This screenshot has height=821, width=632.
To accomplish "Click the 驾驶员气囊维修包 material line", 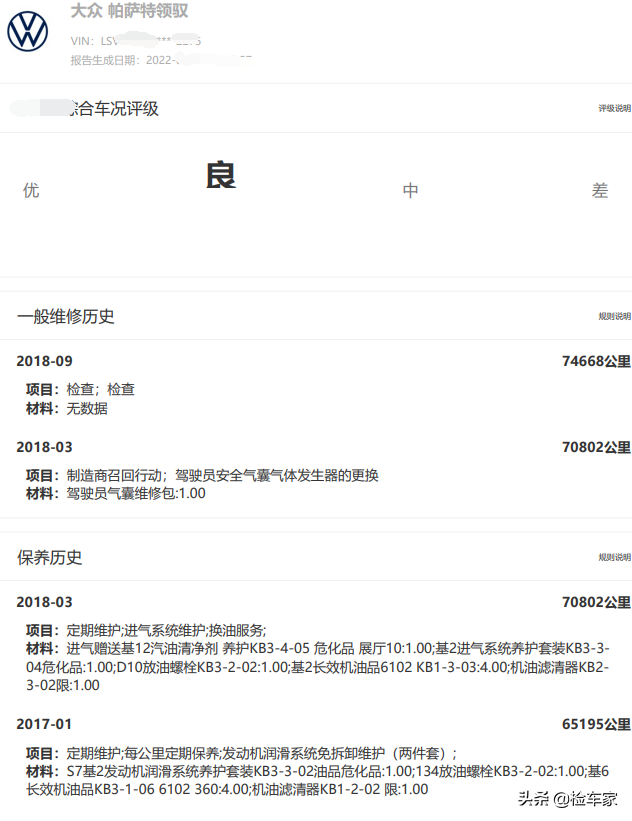I will point(115,493).
